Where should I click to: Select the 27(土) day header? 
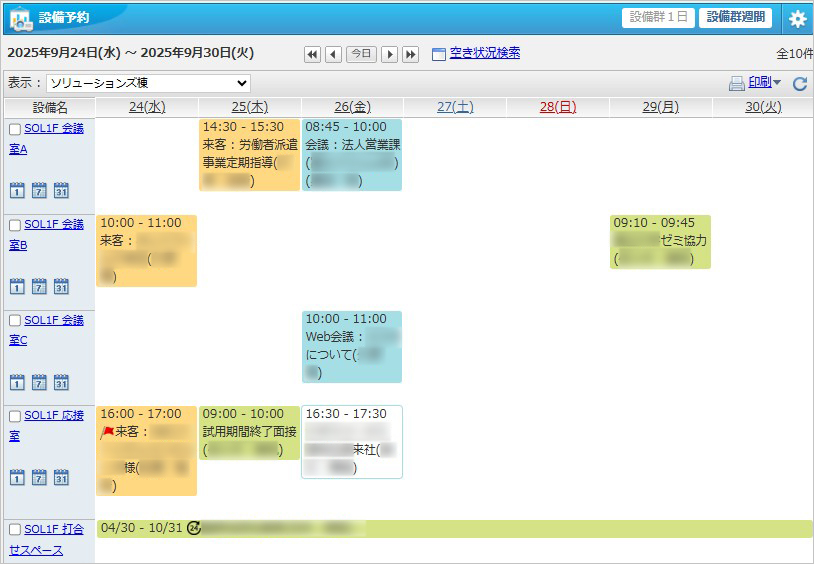455,107
